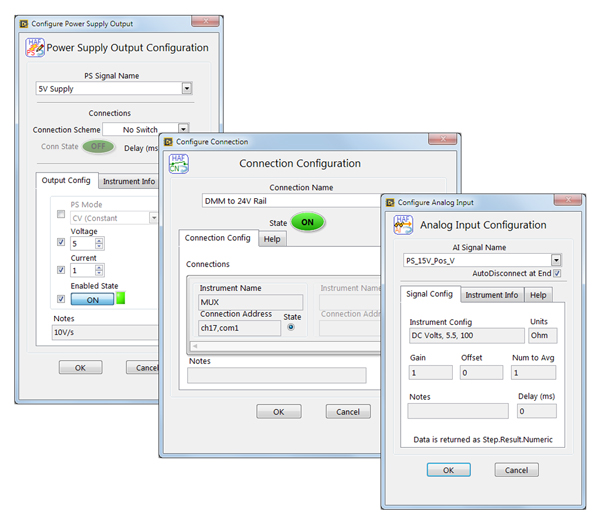Open the AI Signal Name dropdown
This screenshot has height=527, width=600.
(556, 260)
